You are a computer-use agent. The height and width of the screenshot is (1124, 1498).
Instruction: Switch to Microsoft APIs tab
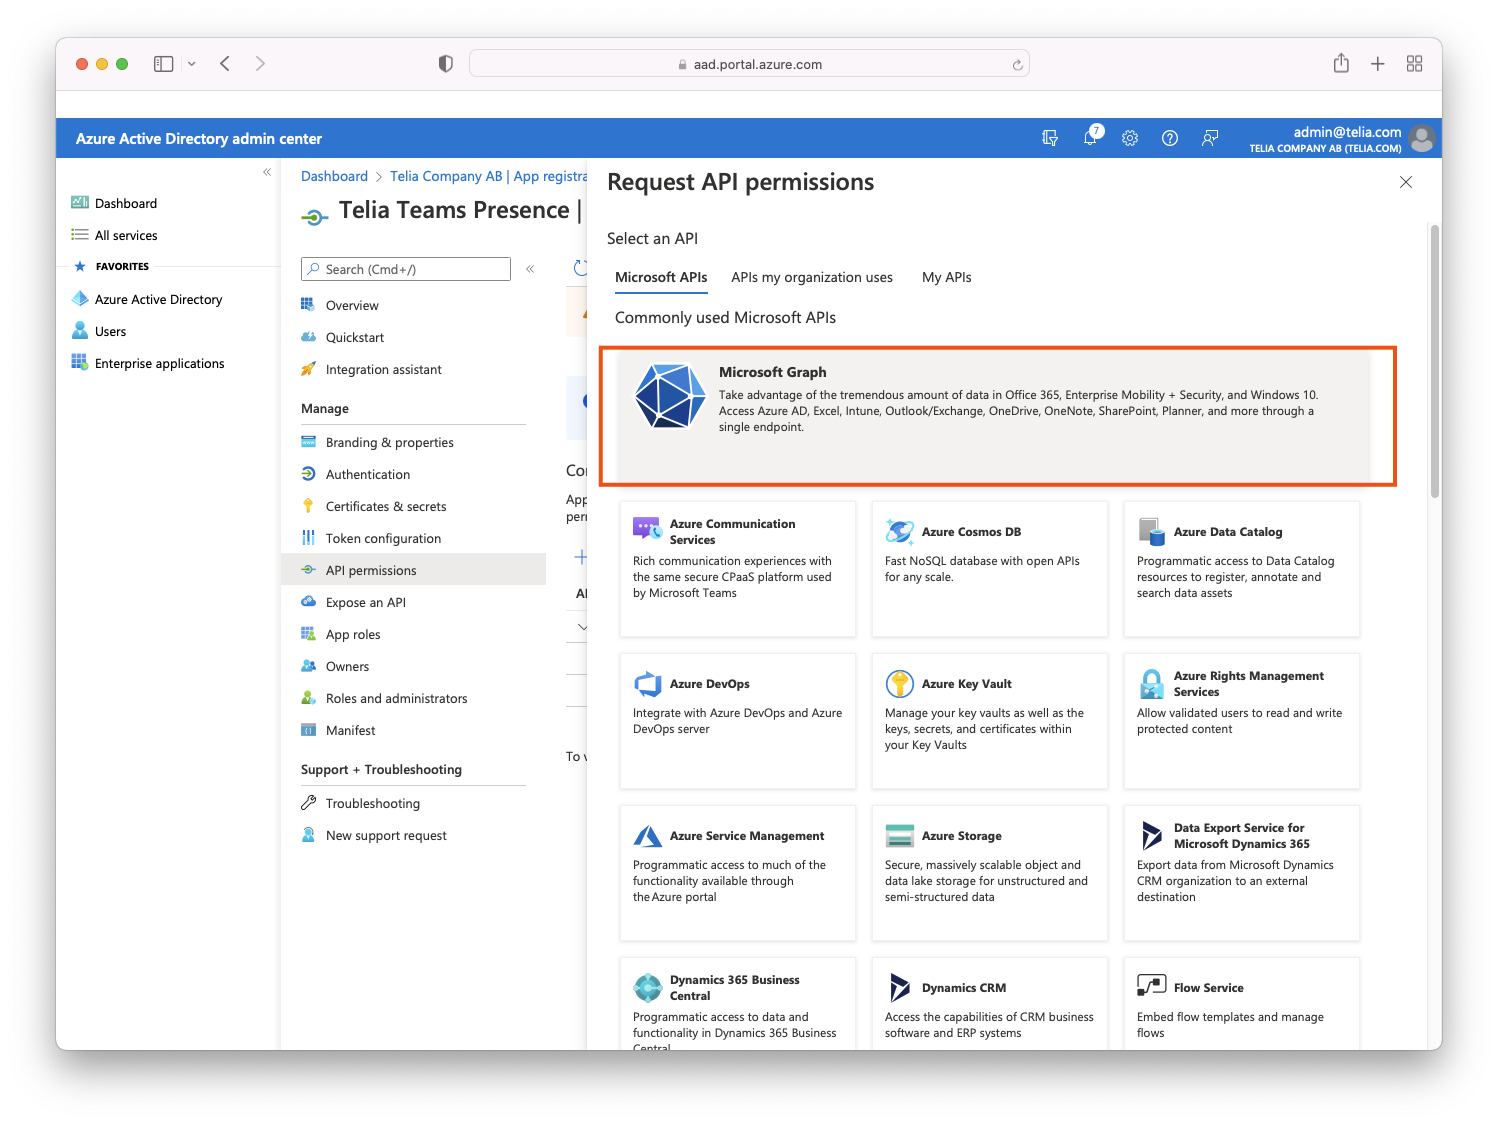pos(661,277)
